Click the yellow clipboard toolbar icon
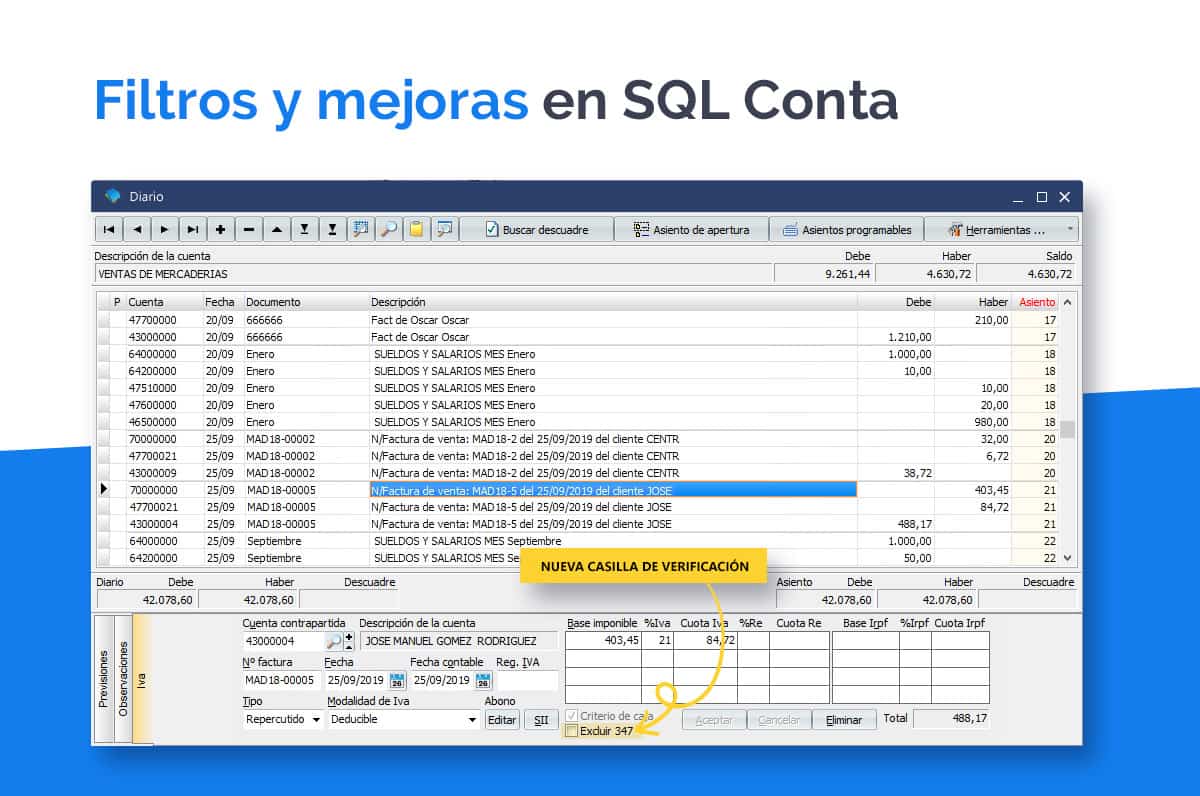The height and width of the screenshot is (796, 1200). coord(416,230)
